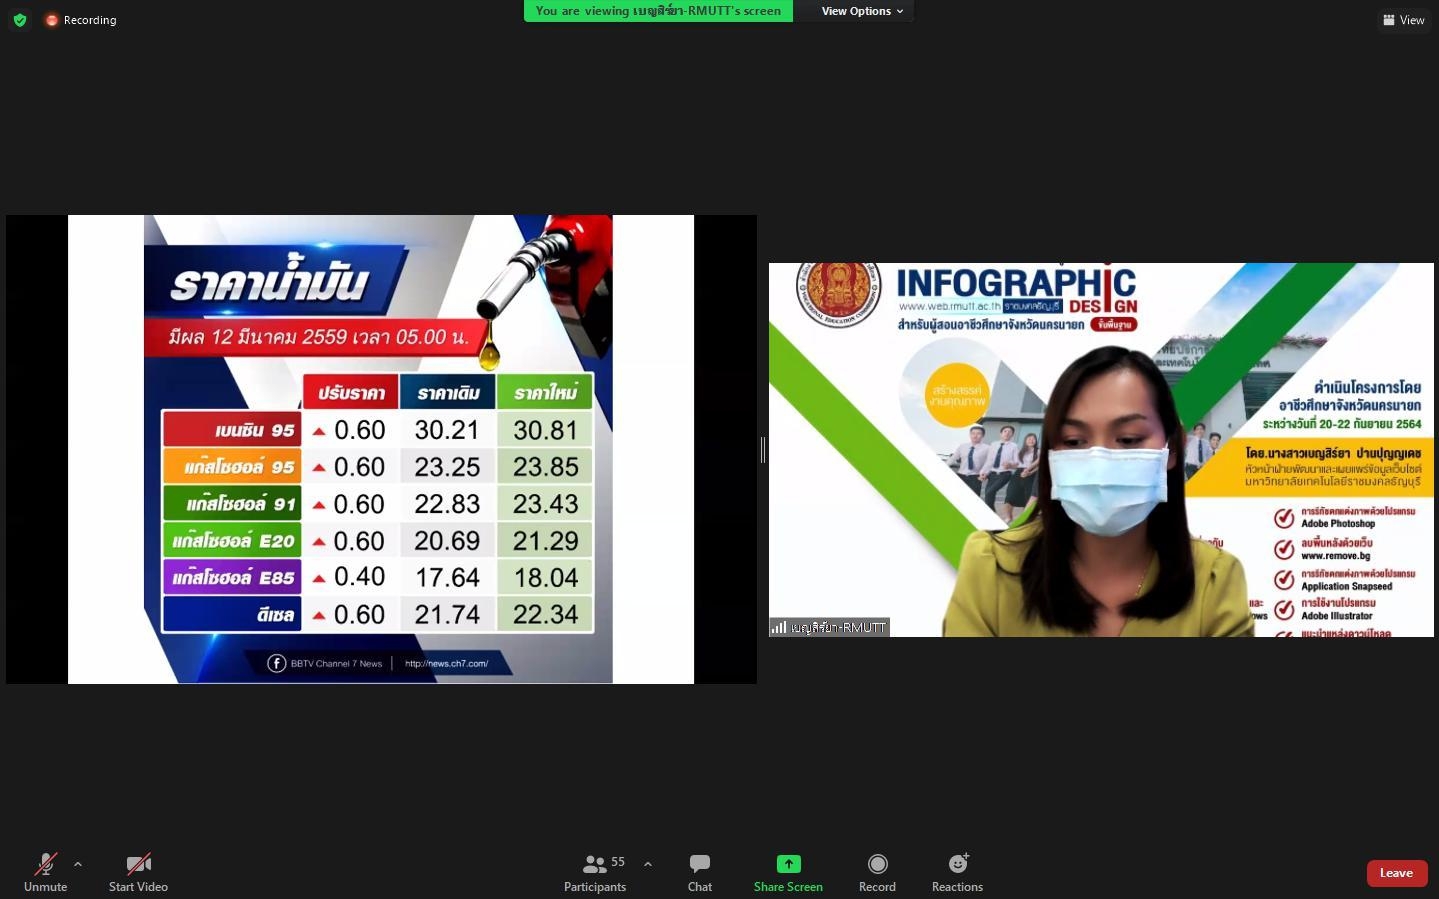
Task: Expand audio options arrow next to Unmute
Action: pos(78,864)
